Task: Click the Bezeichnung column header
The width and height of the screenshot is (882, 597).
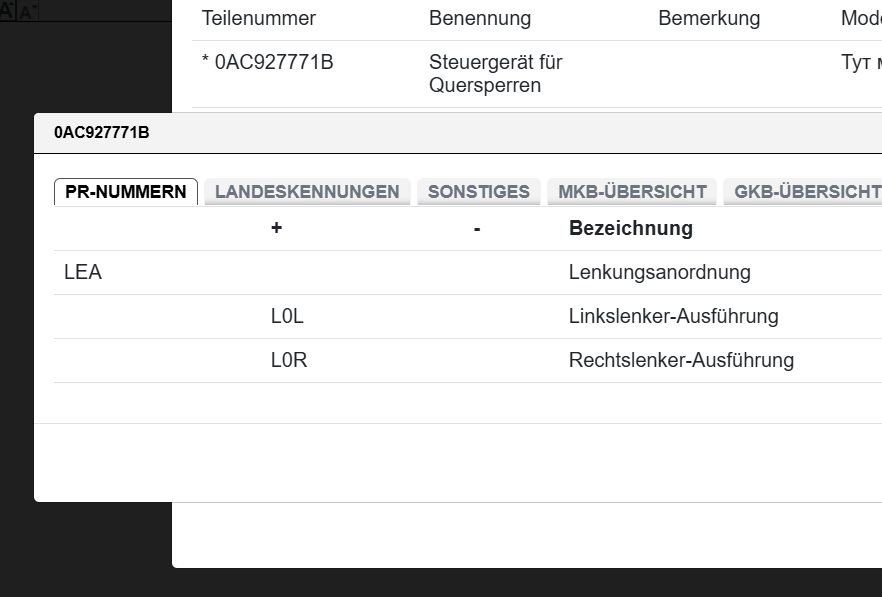Action: tap(630, 228)
